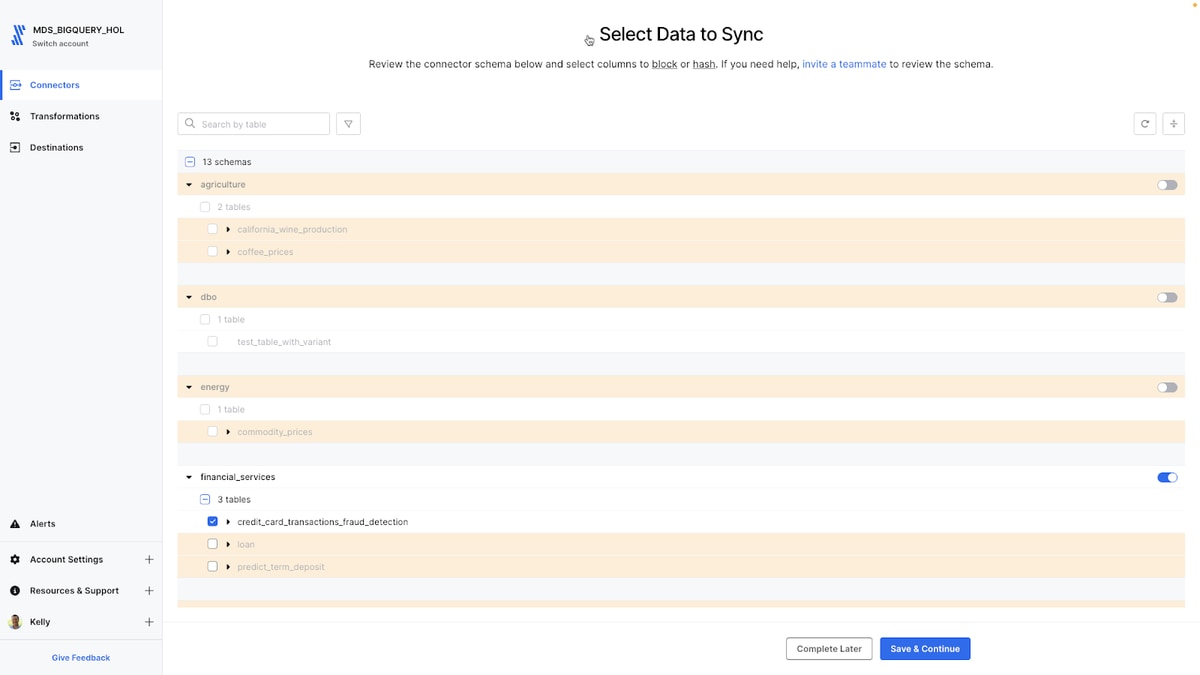Open Transformations in the sidebar
This screenshot has height=675, width=1200.
pos(65,116)
